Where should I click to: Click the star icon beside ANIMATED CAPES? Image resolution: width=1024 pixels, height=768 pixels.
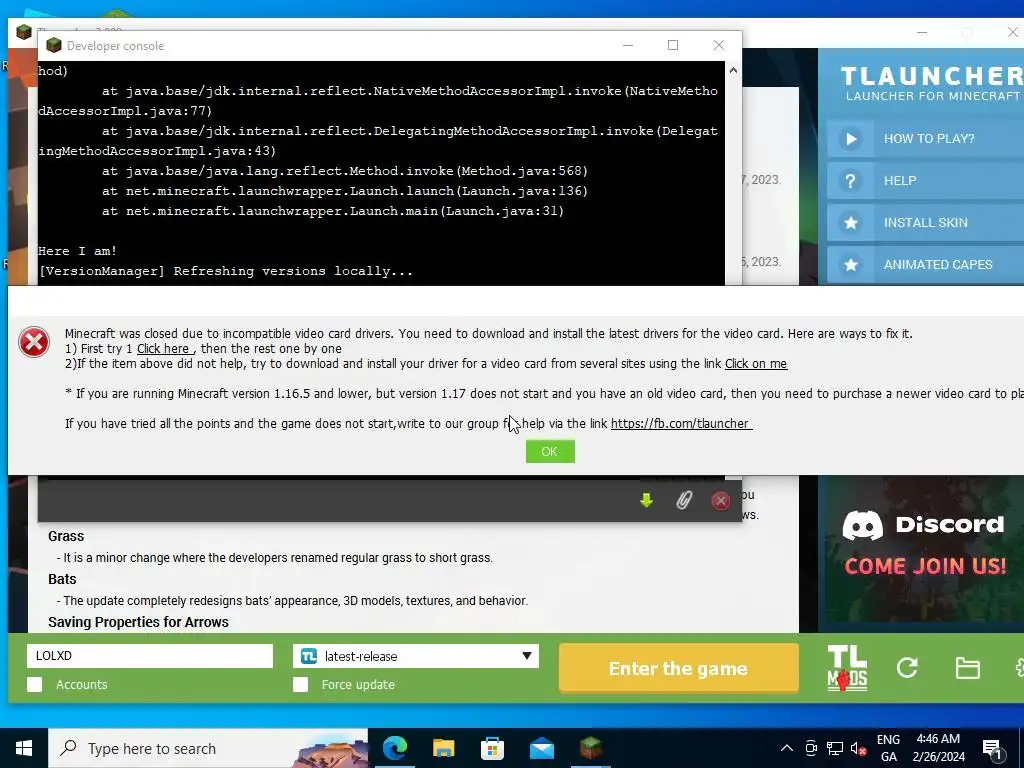pos(850,264)
